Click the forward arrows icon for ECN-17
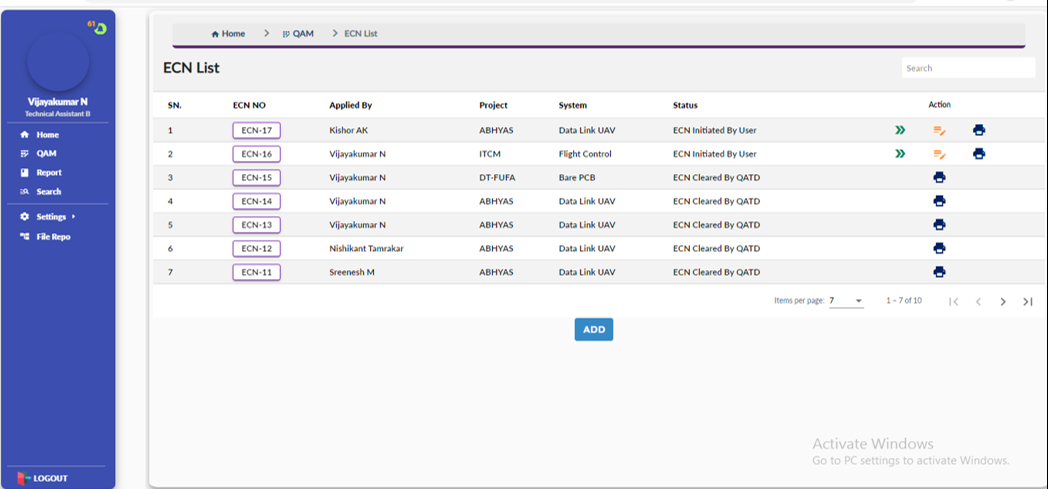 pyautogui.click(x=900, y=130)
